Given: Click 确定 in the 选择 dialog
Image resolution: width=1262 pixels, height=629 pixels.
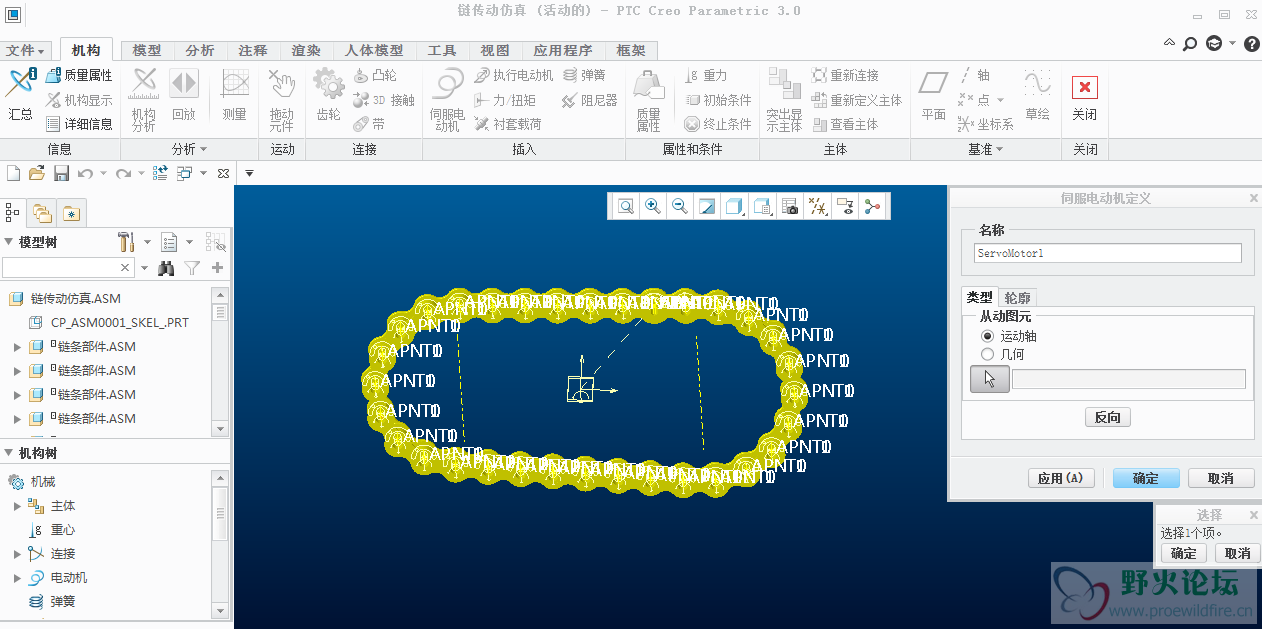Looking at the screenshot, I should [1184, 553].
